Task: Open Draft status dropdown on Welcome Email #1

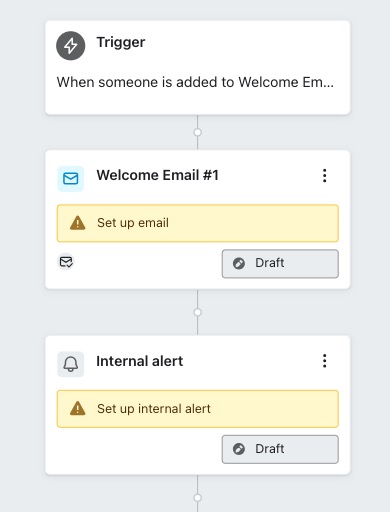Action: 280,263
